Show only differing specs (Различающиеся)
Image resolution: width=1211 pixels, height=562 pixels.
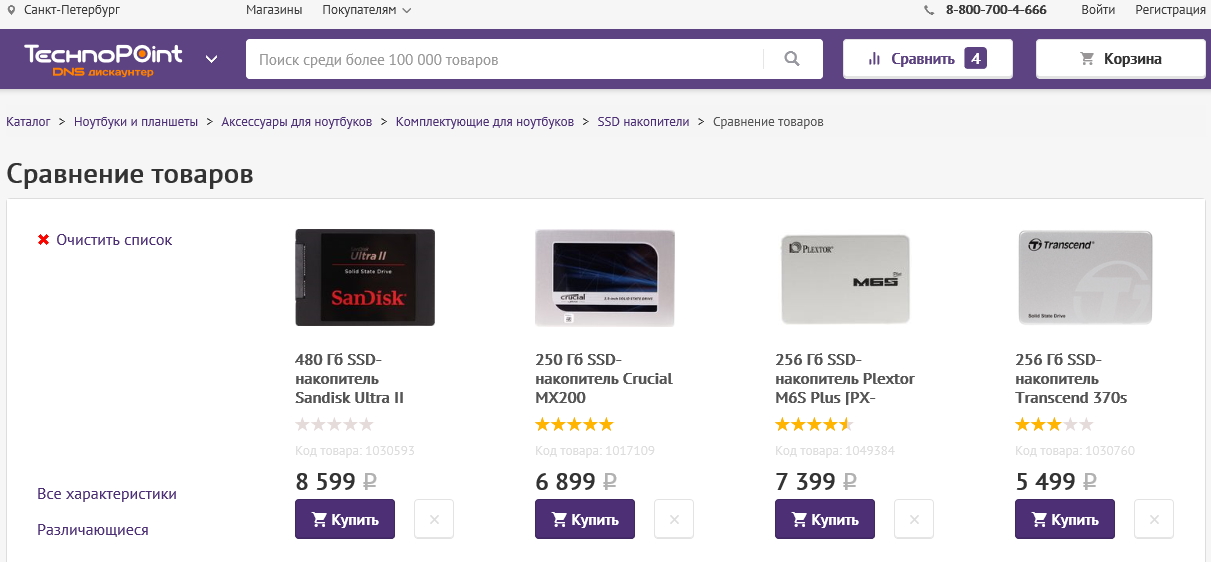tap(93, 530)
